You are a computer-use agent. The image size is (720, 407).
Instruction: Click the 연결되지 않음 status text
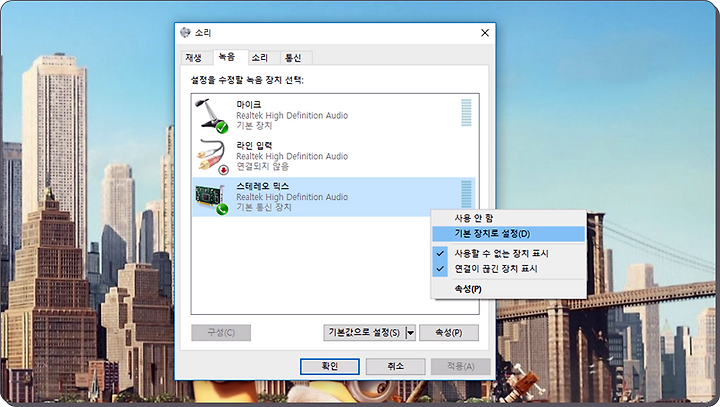pyautogui.click(x=264, y=166)
